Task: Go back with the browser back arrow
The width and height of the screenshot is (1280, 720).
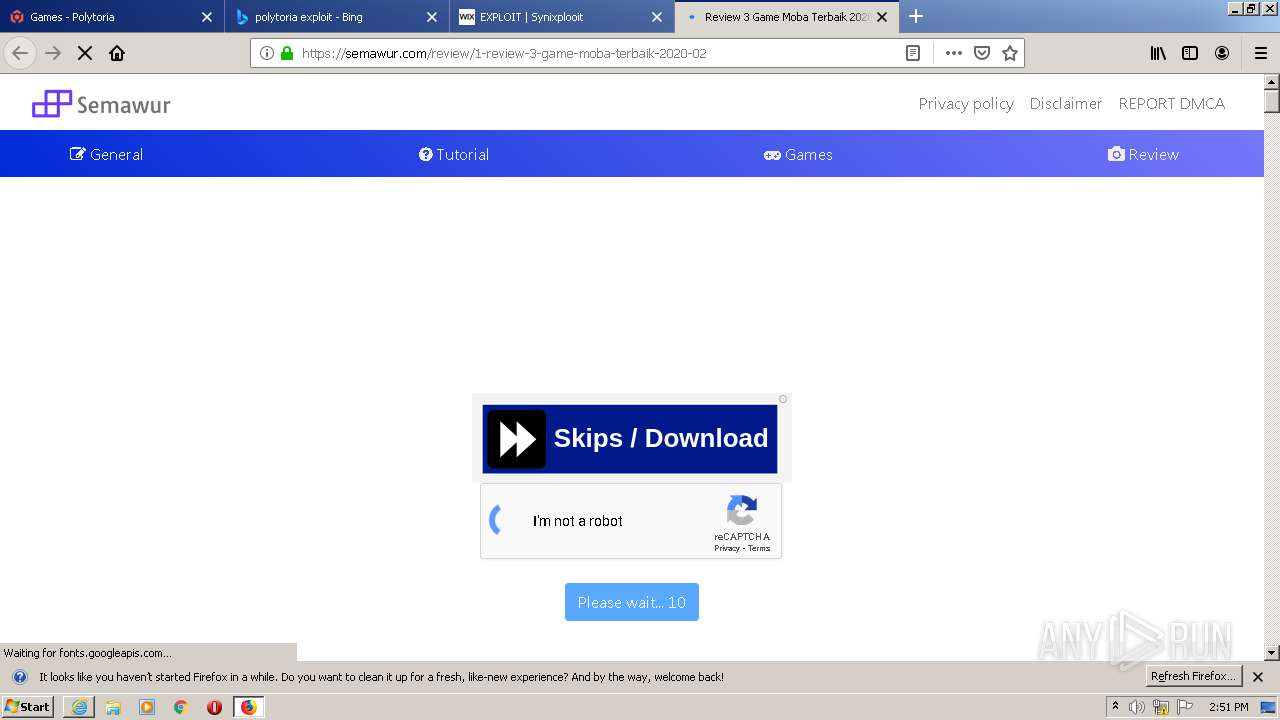Action: coord(20,53)
